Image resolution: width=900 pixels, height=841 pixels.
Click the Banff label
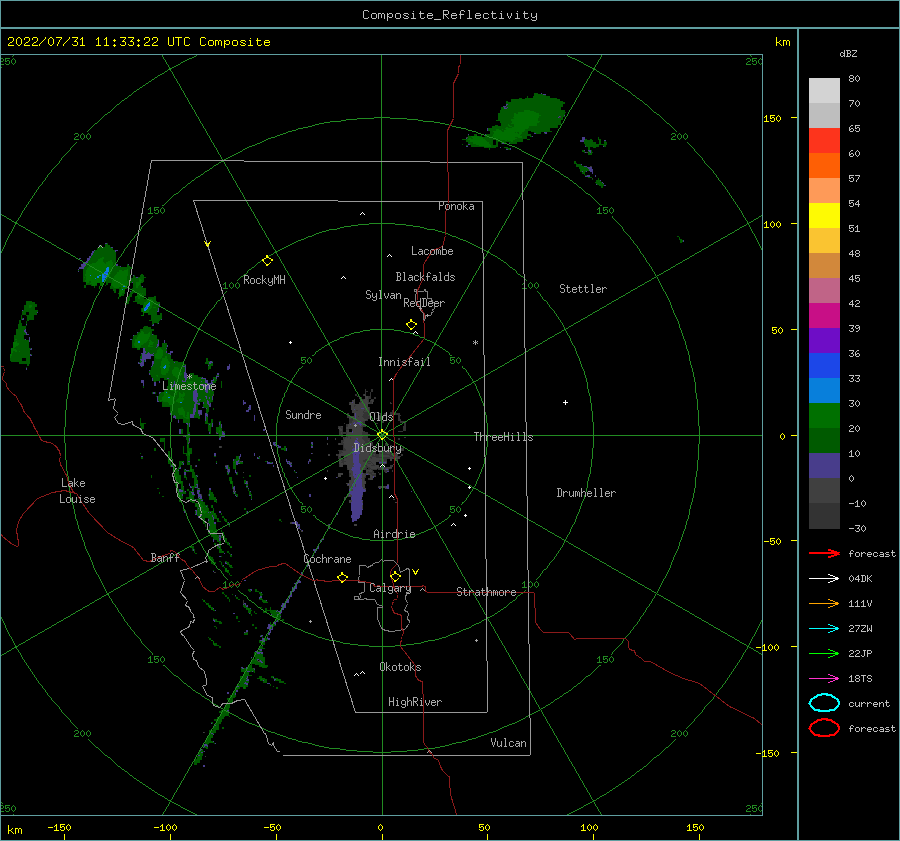165,557
